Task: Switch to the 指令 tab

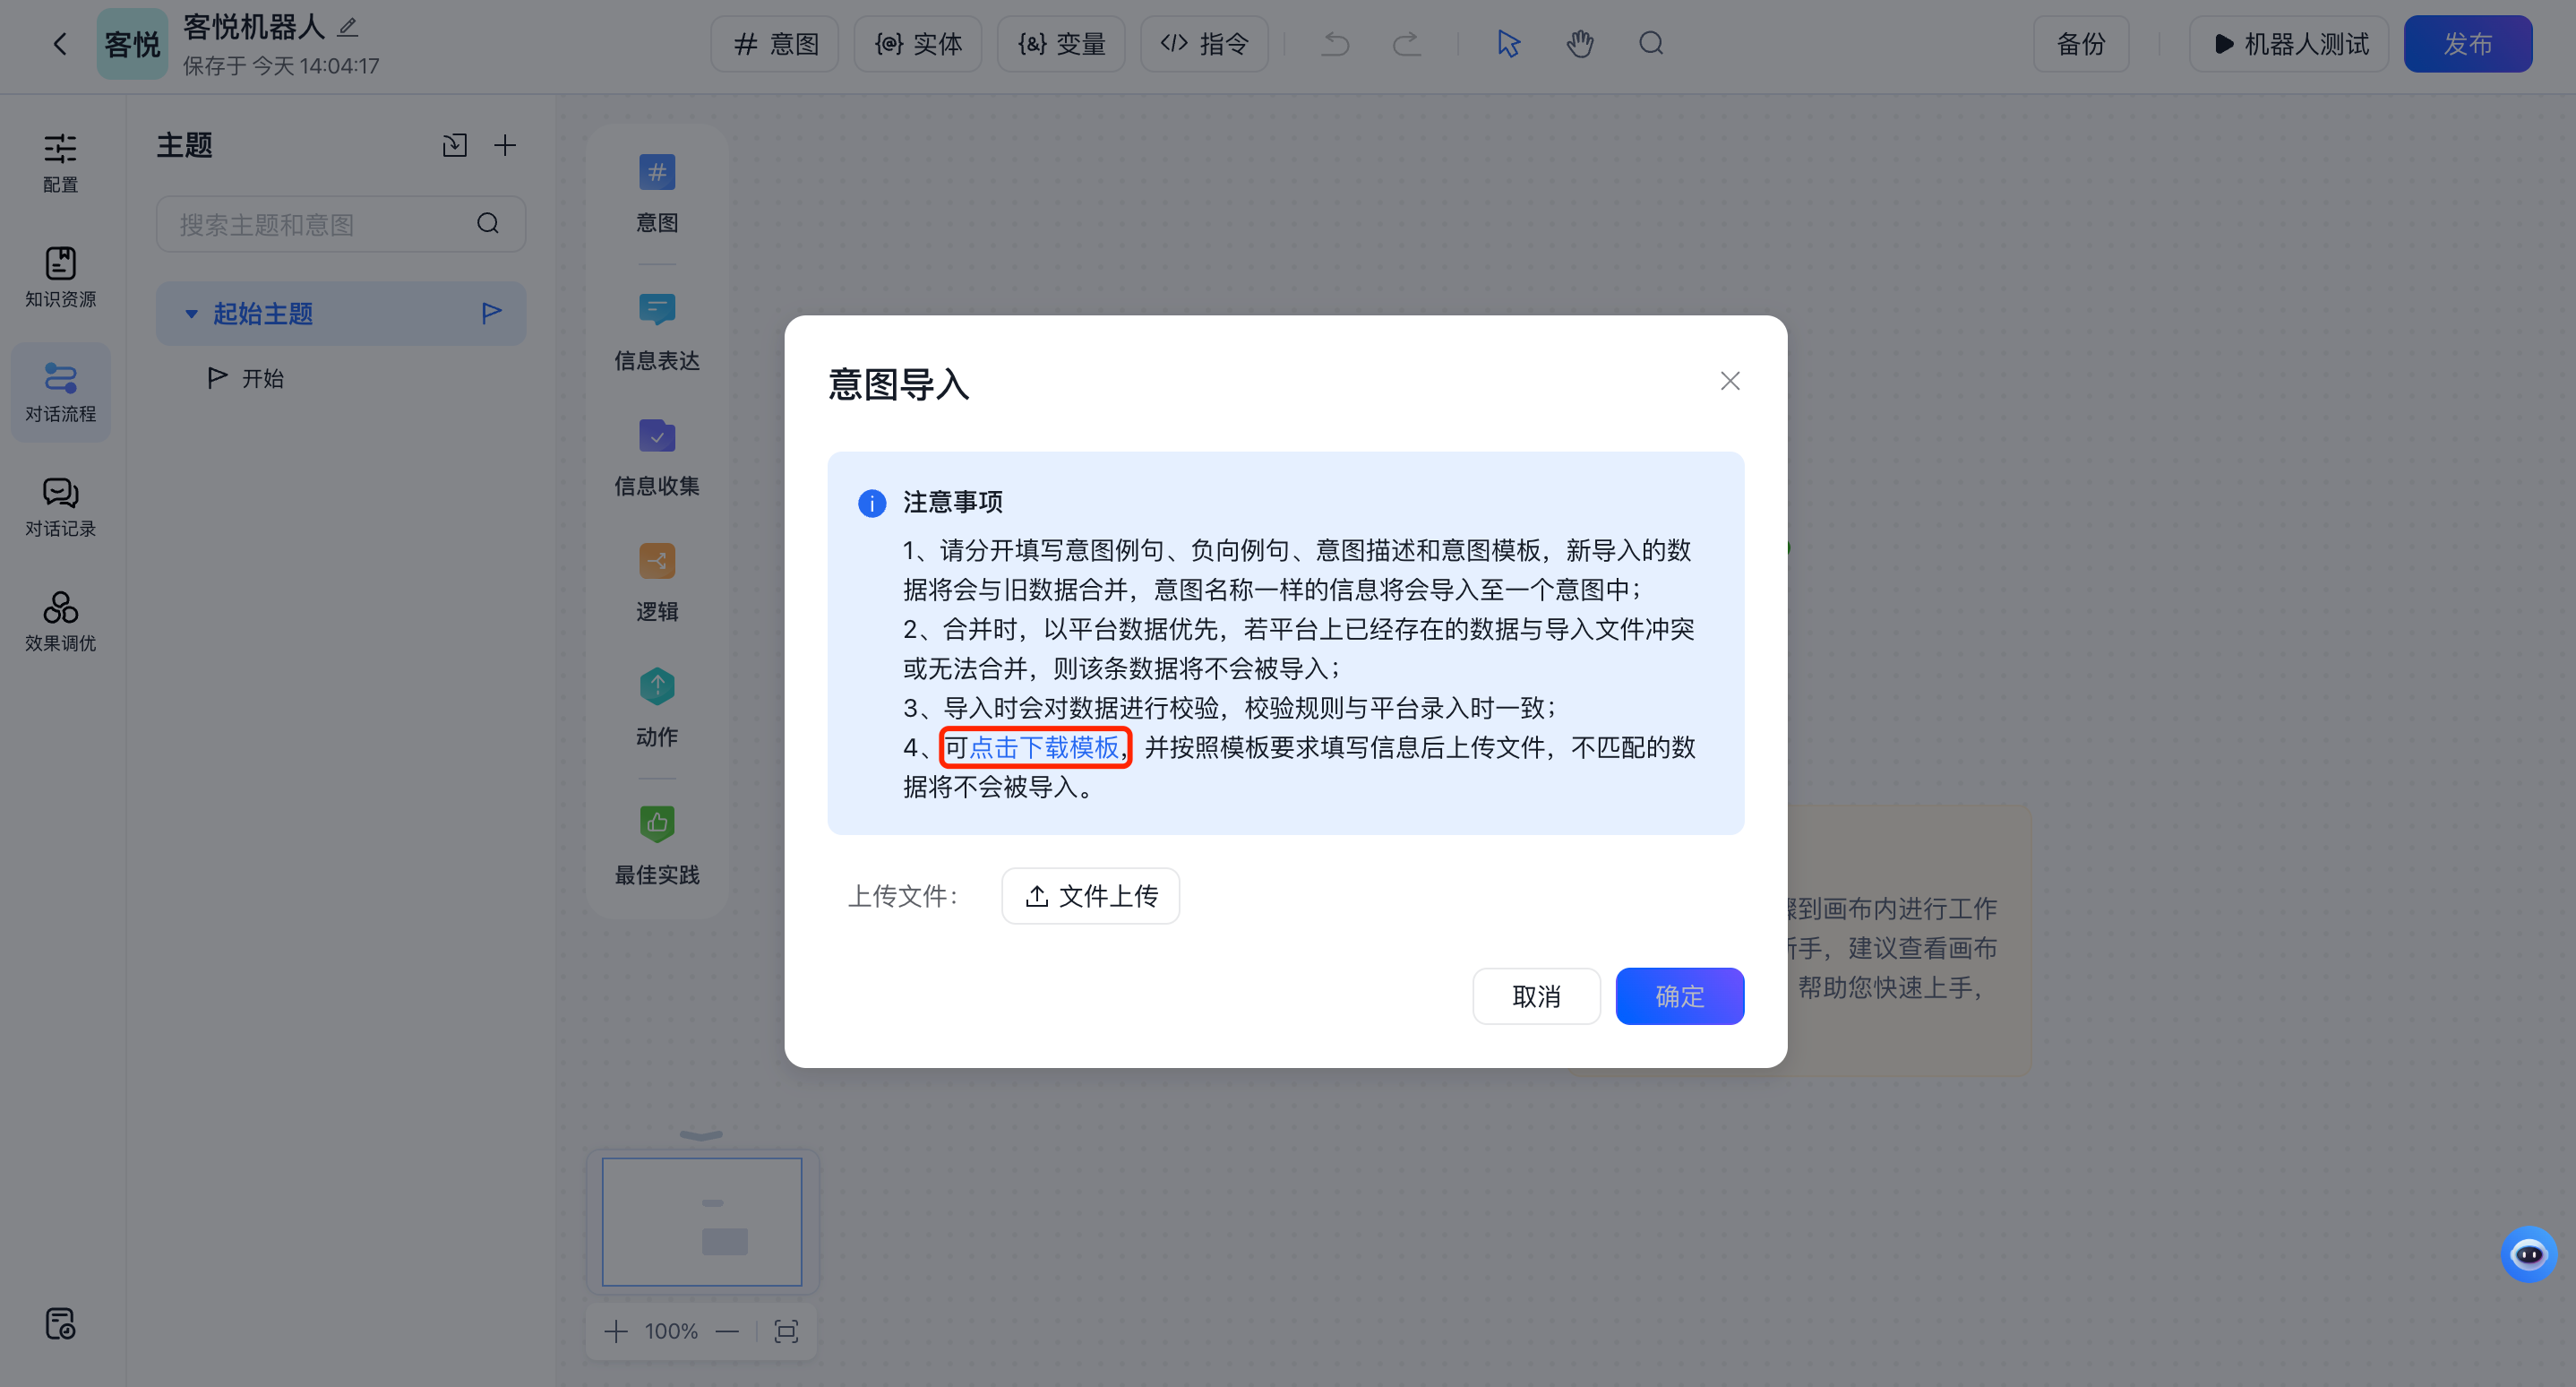Action: 1204,43
